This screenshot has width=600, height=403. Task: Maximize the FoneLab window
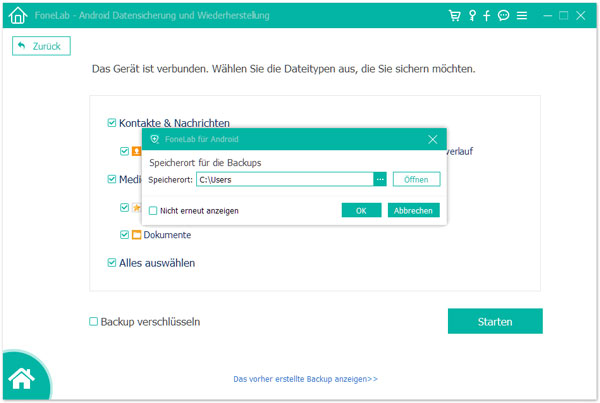563,16
